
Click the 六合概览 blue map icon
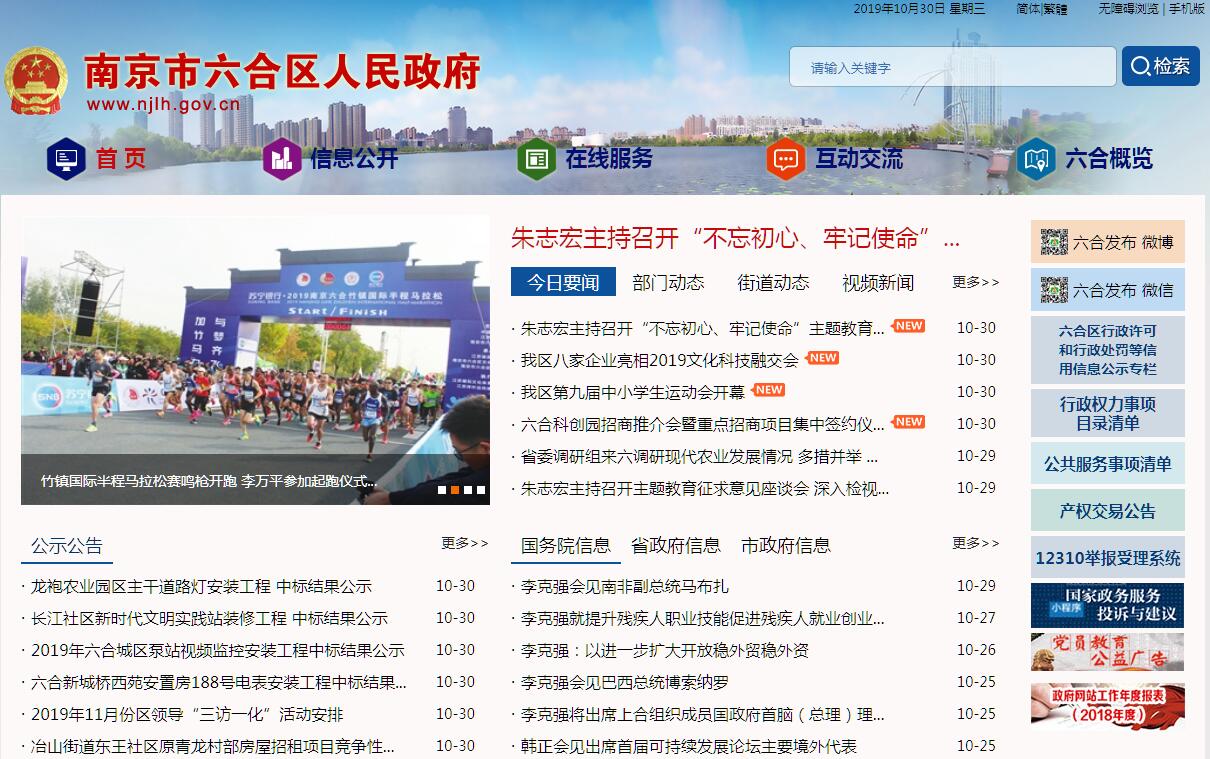pos(1036,159)
